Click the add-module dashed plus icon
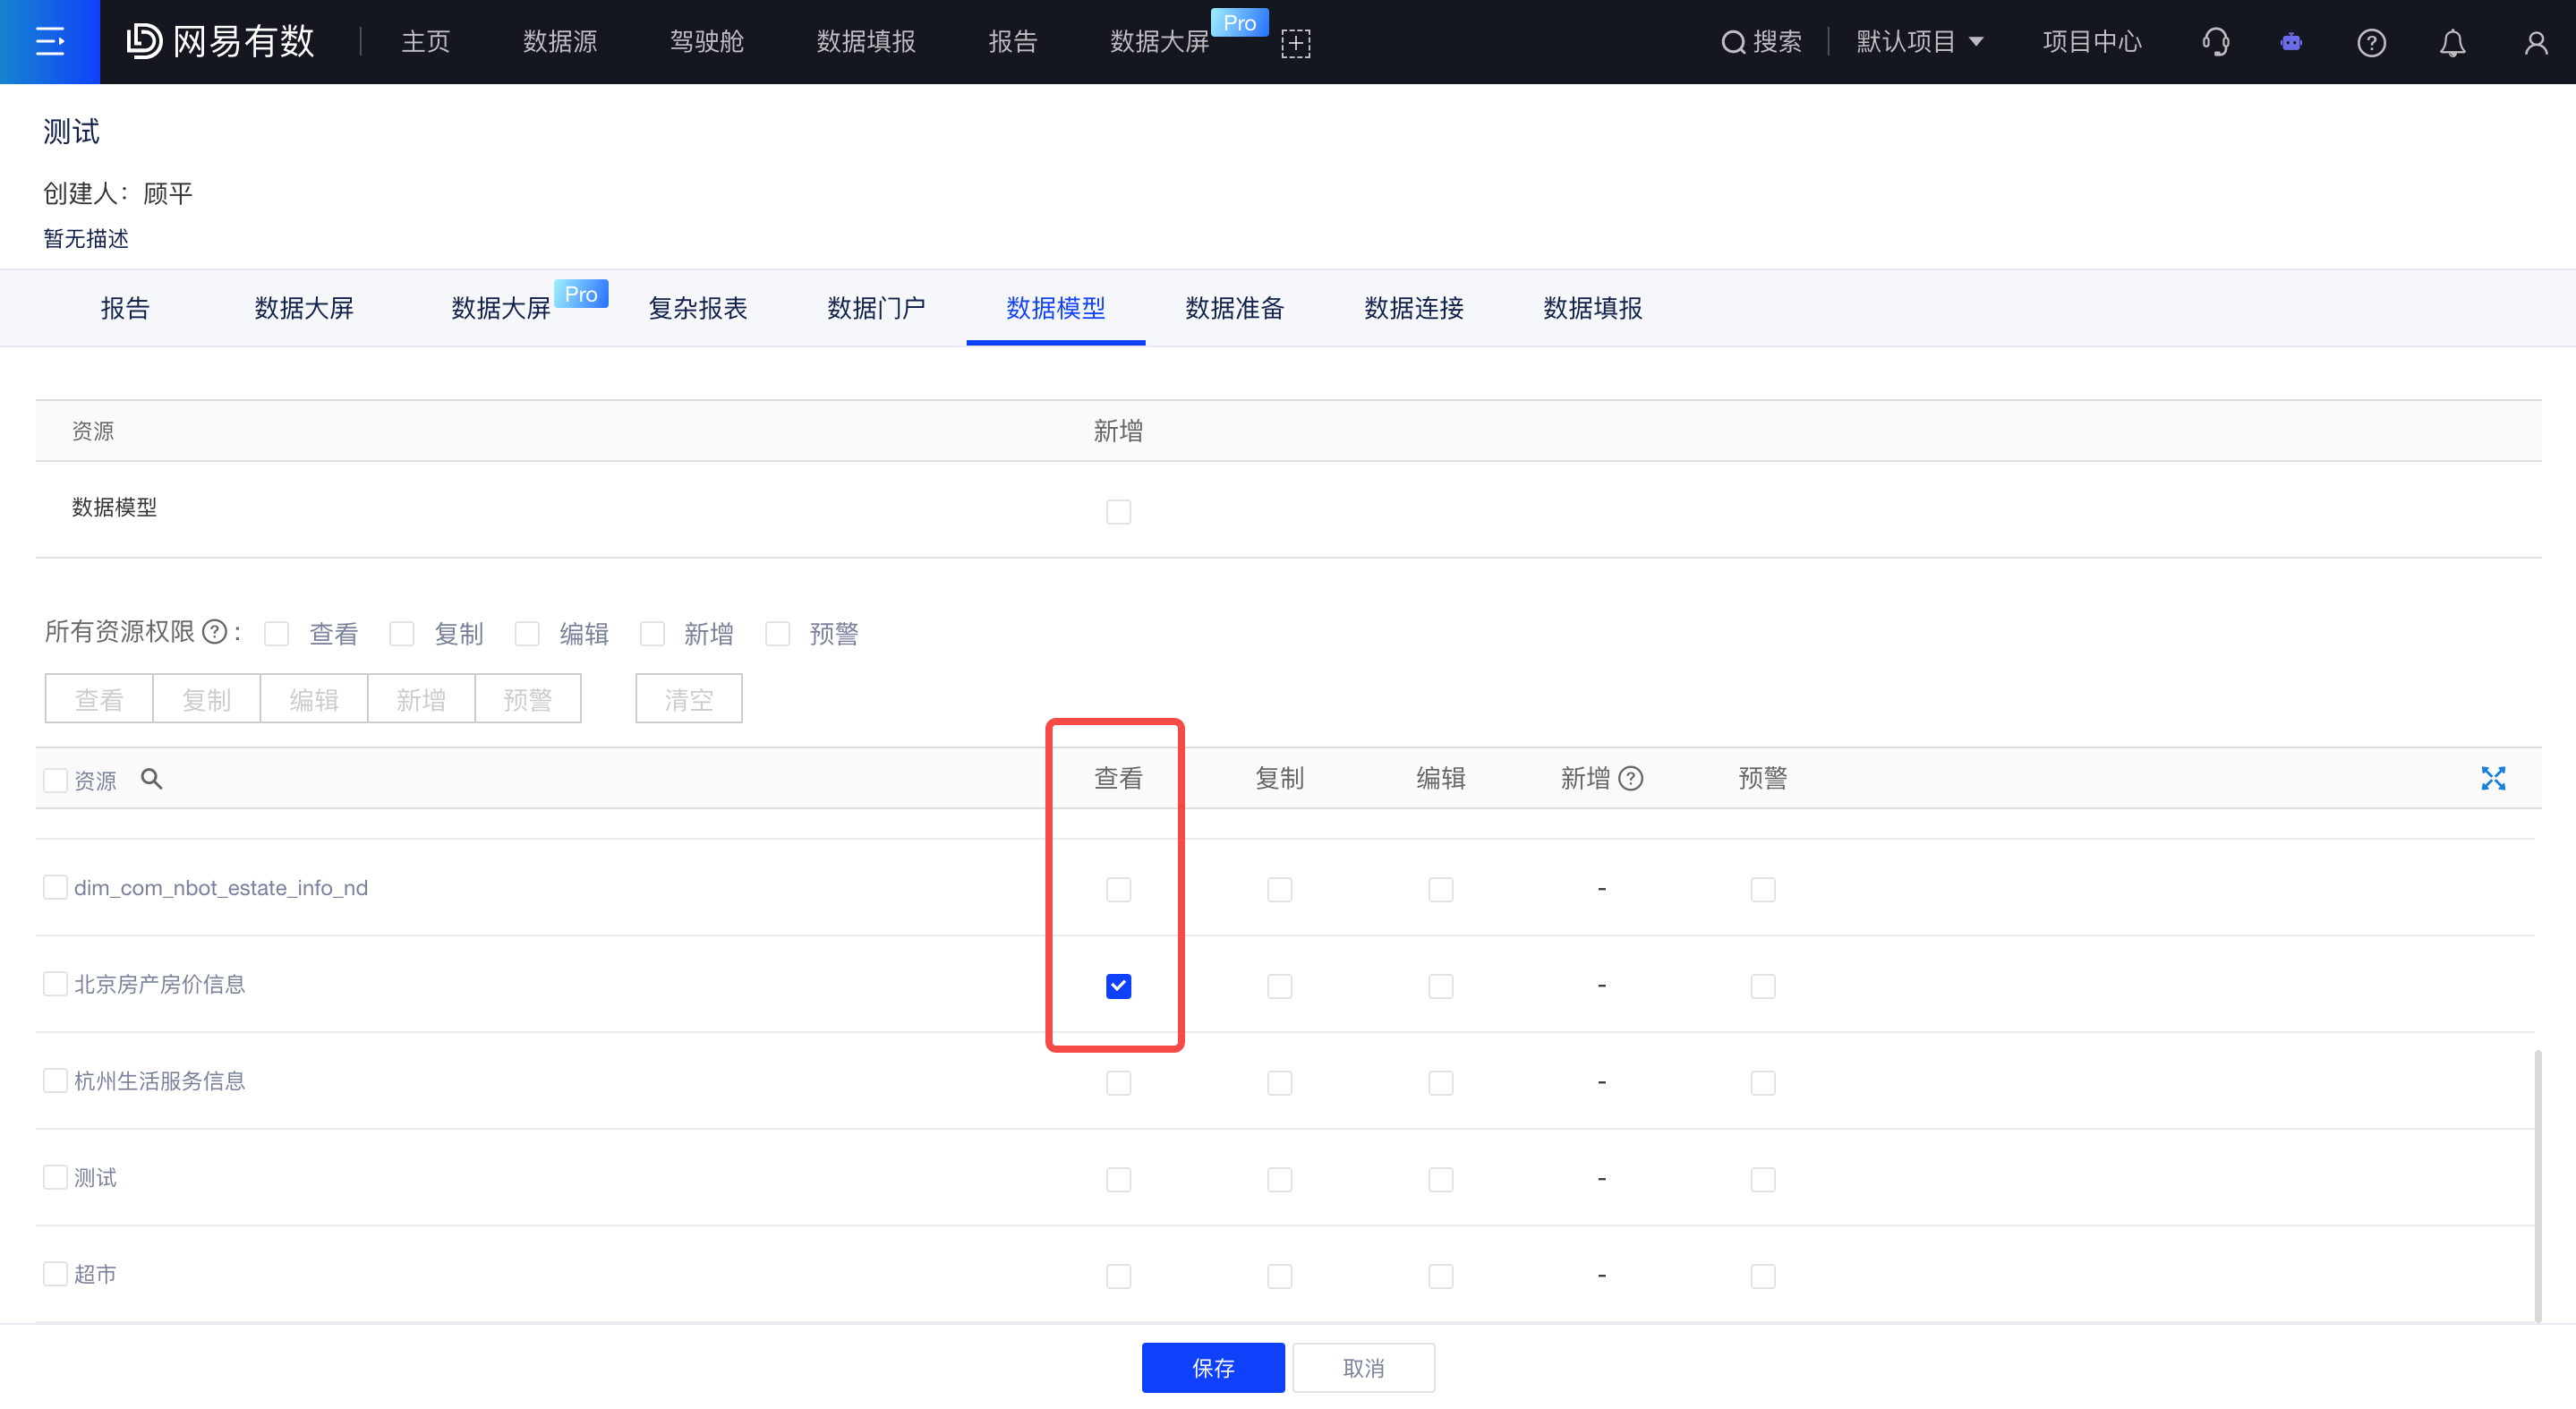The height and width of the screenshot is (1409, 2576). [1295, 43]
